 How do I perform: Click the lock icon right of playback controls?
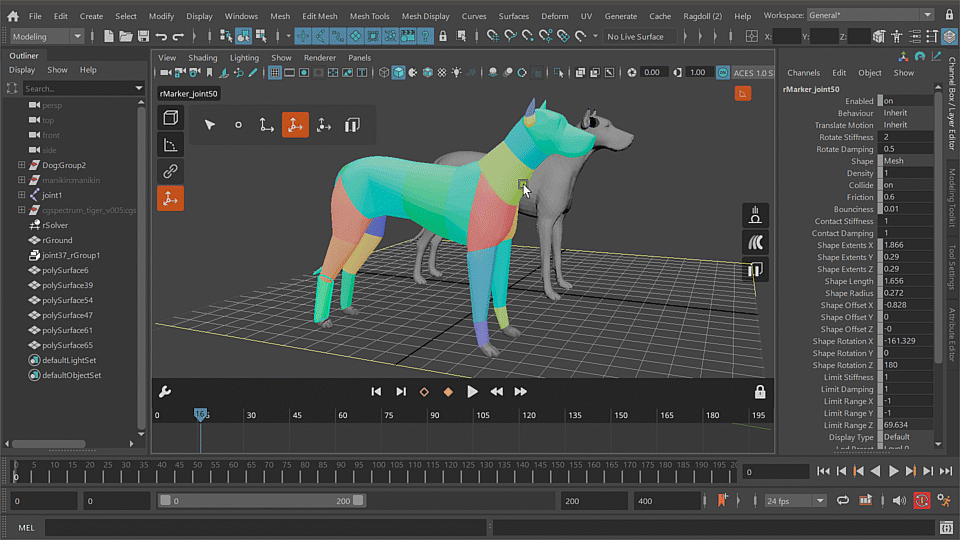click(x=760, y=392)
